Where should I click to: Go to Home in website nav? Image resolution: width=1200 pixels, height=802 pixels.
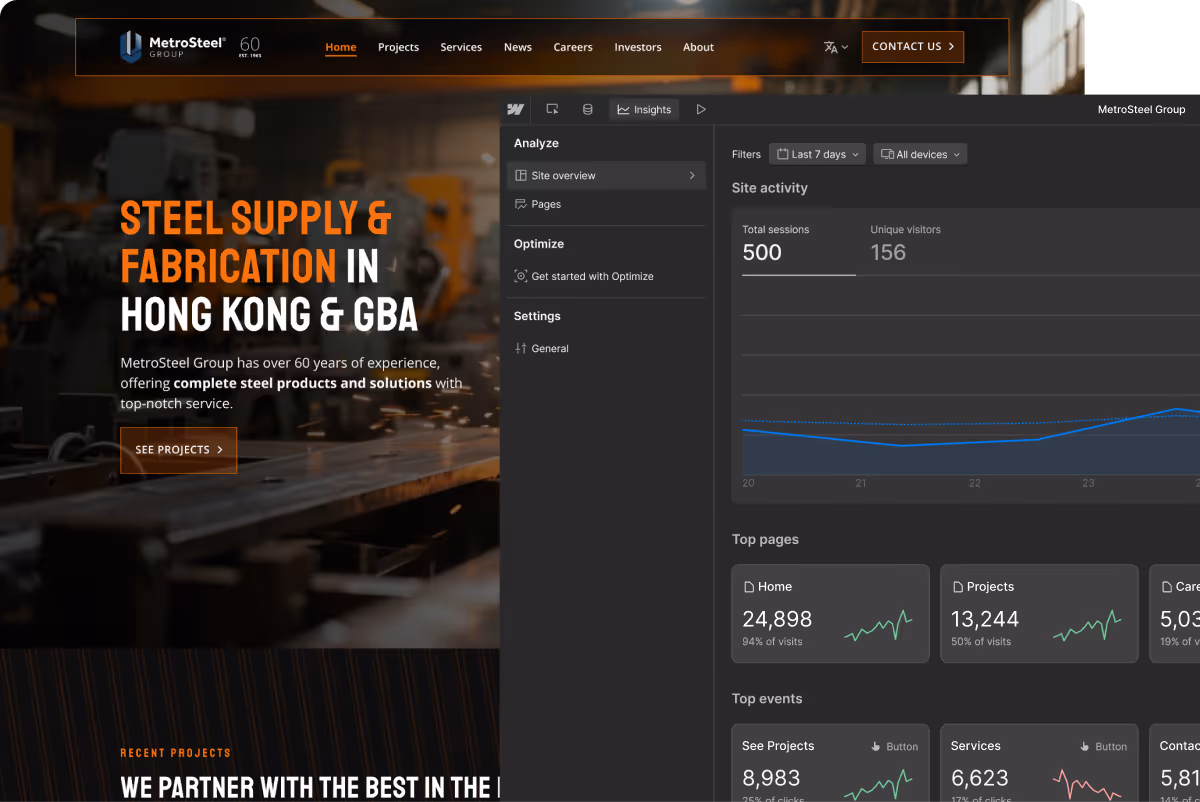(x=341, y=47)
